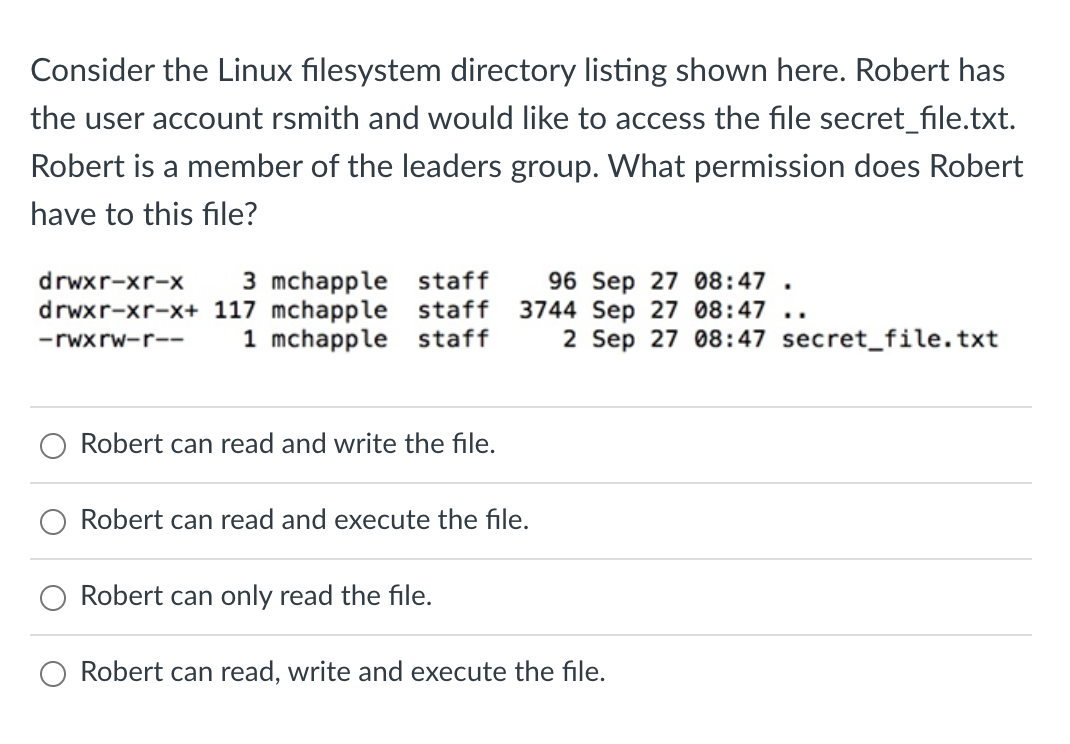This screenshot has width=1070, height=744.
Task: Choose the "Robert can only read the file" option
Action: [x=53, y=597]
